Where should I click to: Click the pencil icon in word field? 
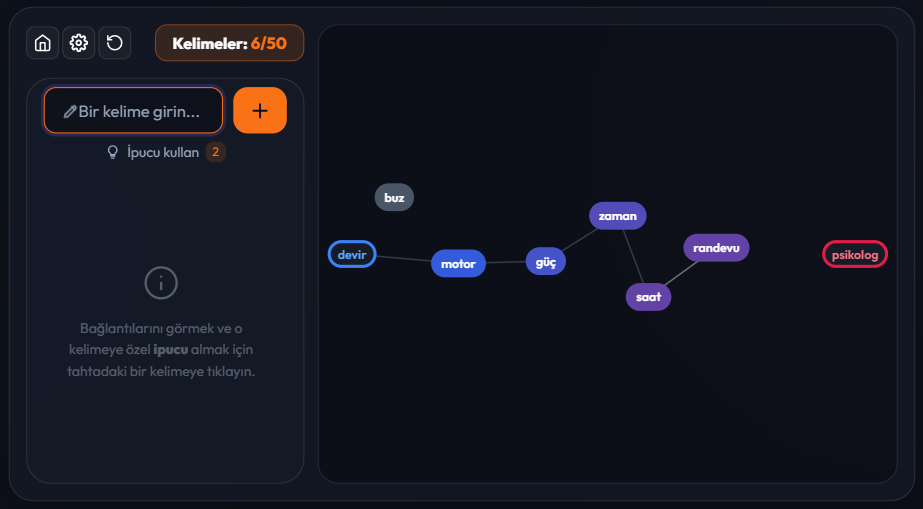pyautogui.click(x=69, y=111)
